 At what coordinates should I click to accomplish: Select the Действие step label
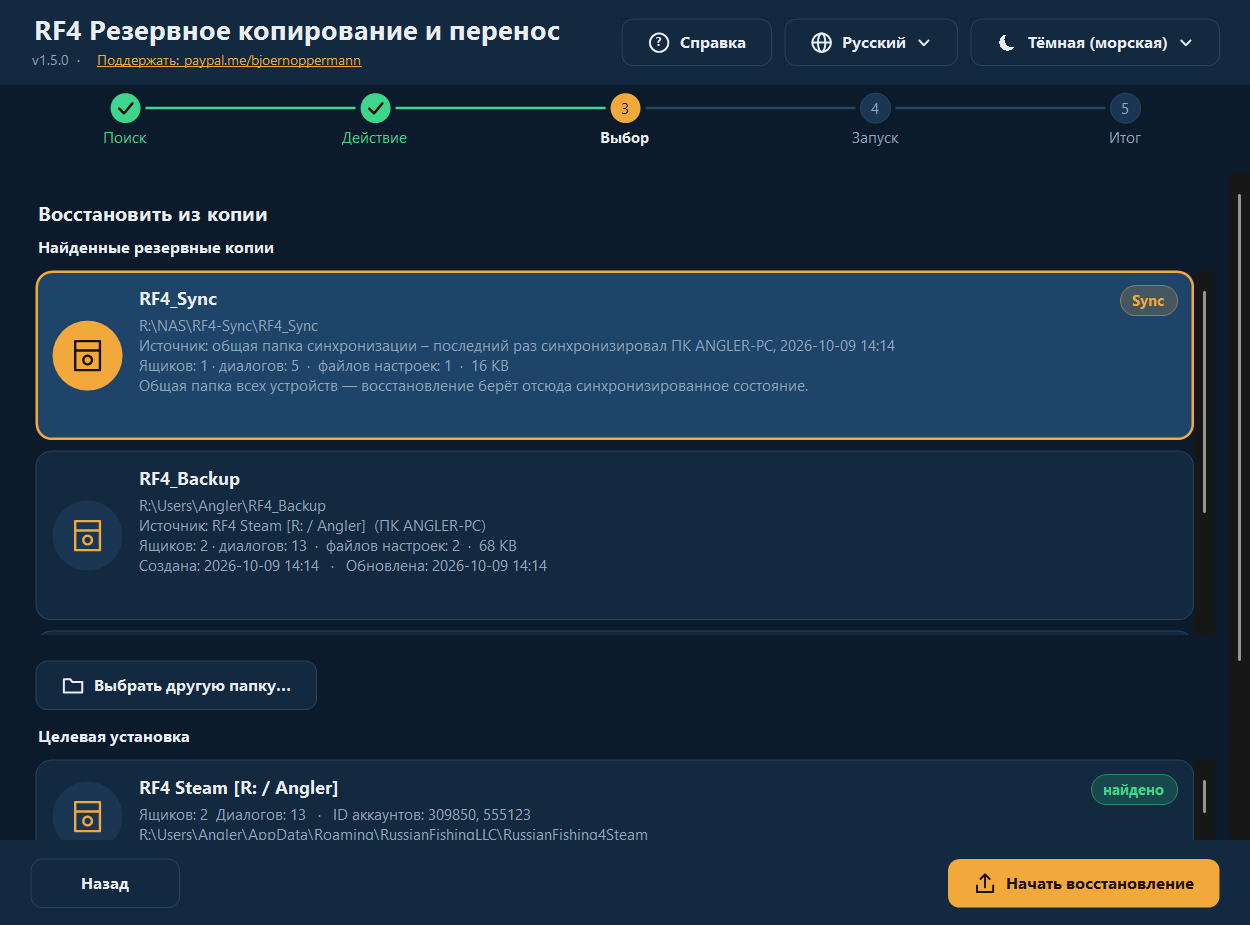pos(374,138)
